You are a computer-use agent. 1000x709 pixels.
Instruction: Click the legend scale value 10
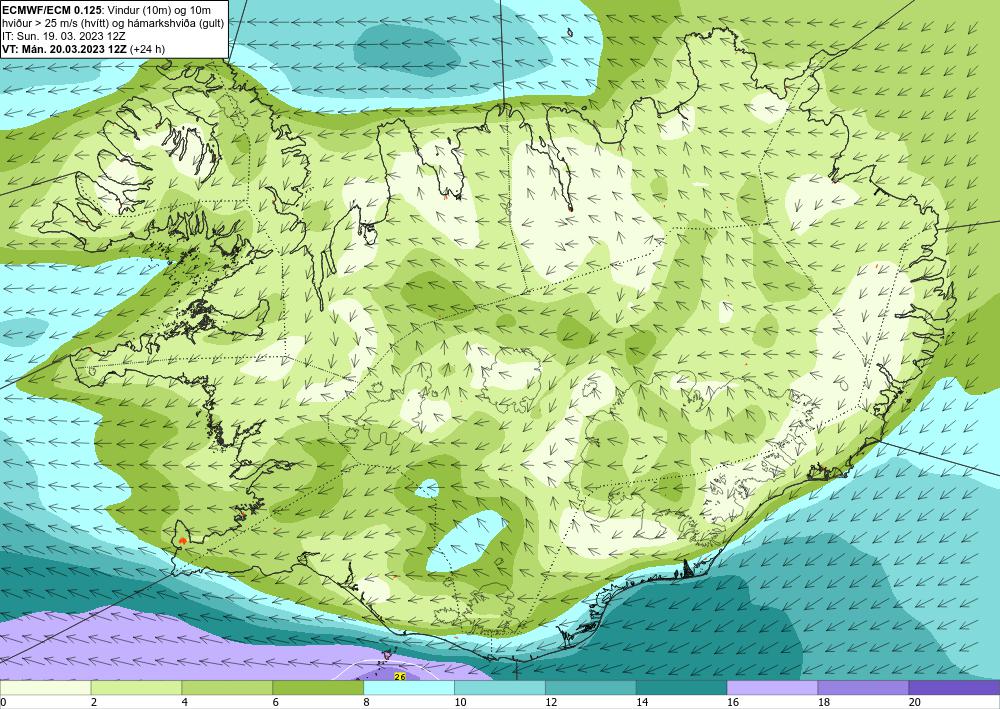tap(460, 703)
